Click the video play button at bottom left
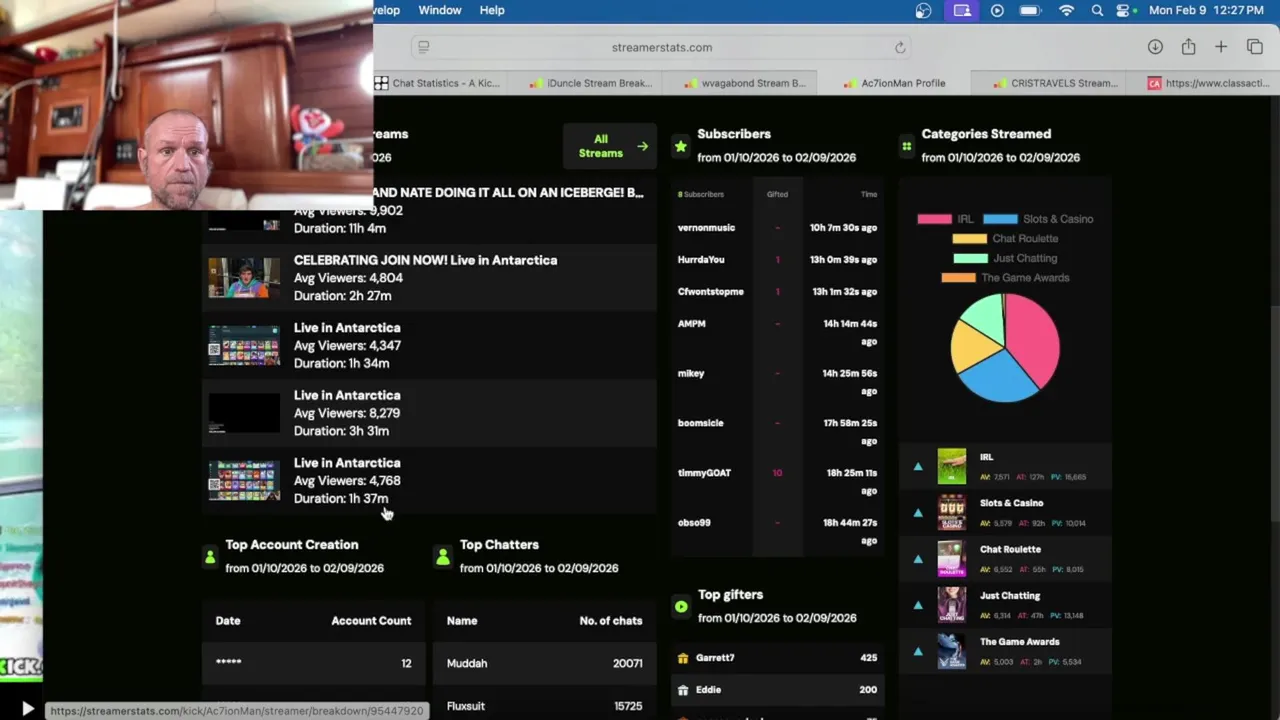Viewport: 1280px width, 720px height. coord(27,708)
